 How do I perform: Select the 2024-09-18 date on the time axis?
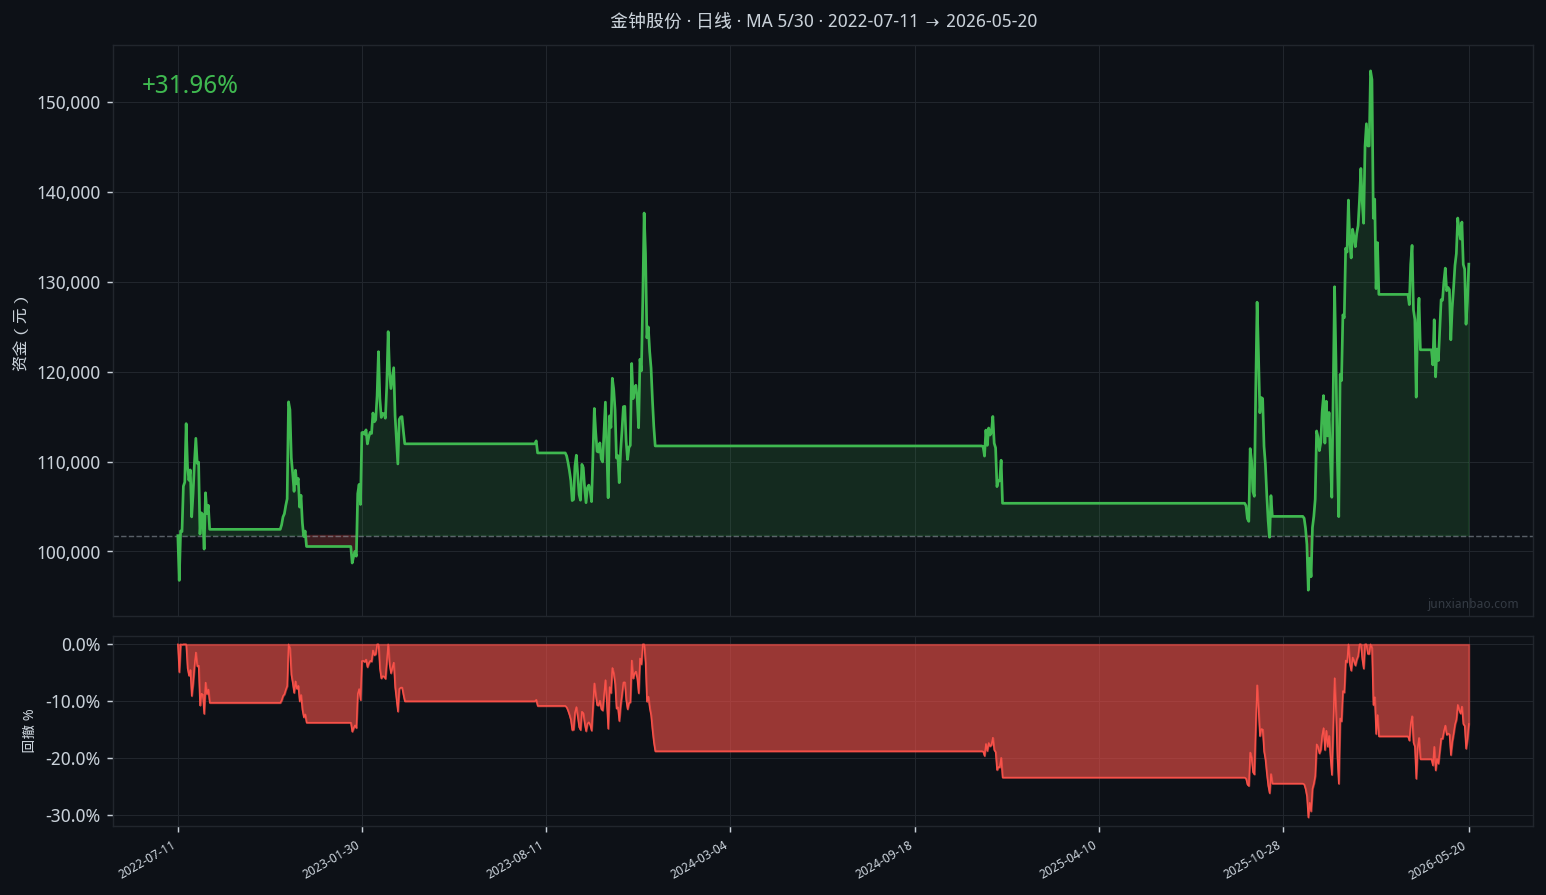884,860
